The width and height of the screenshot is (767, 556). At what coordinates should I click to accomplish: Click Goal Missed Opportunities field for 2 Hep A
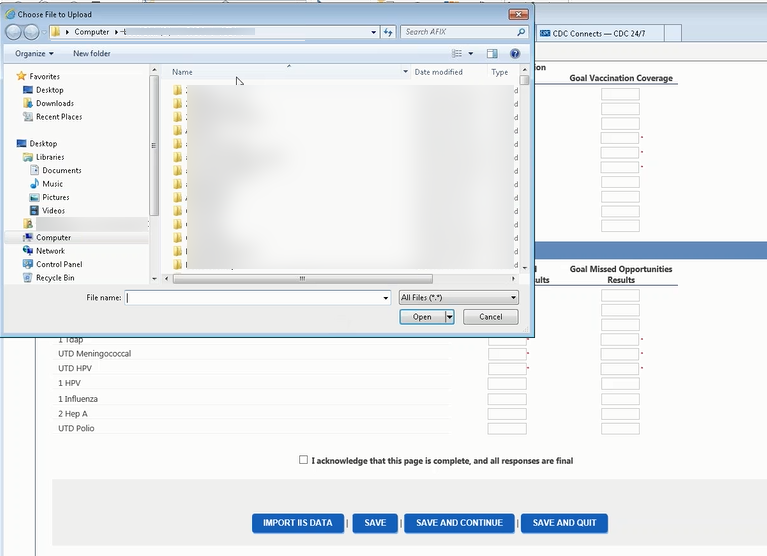pos(620,414)
